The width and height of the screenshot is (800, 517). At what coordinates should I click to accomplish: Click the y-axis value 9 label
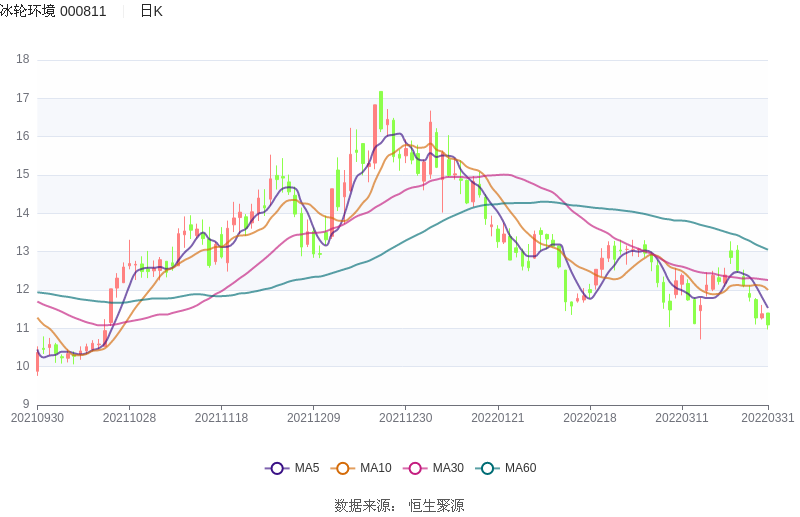[25, 404]
